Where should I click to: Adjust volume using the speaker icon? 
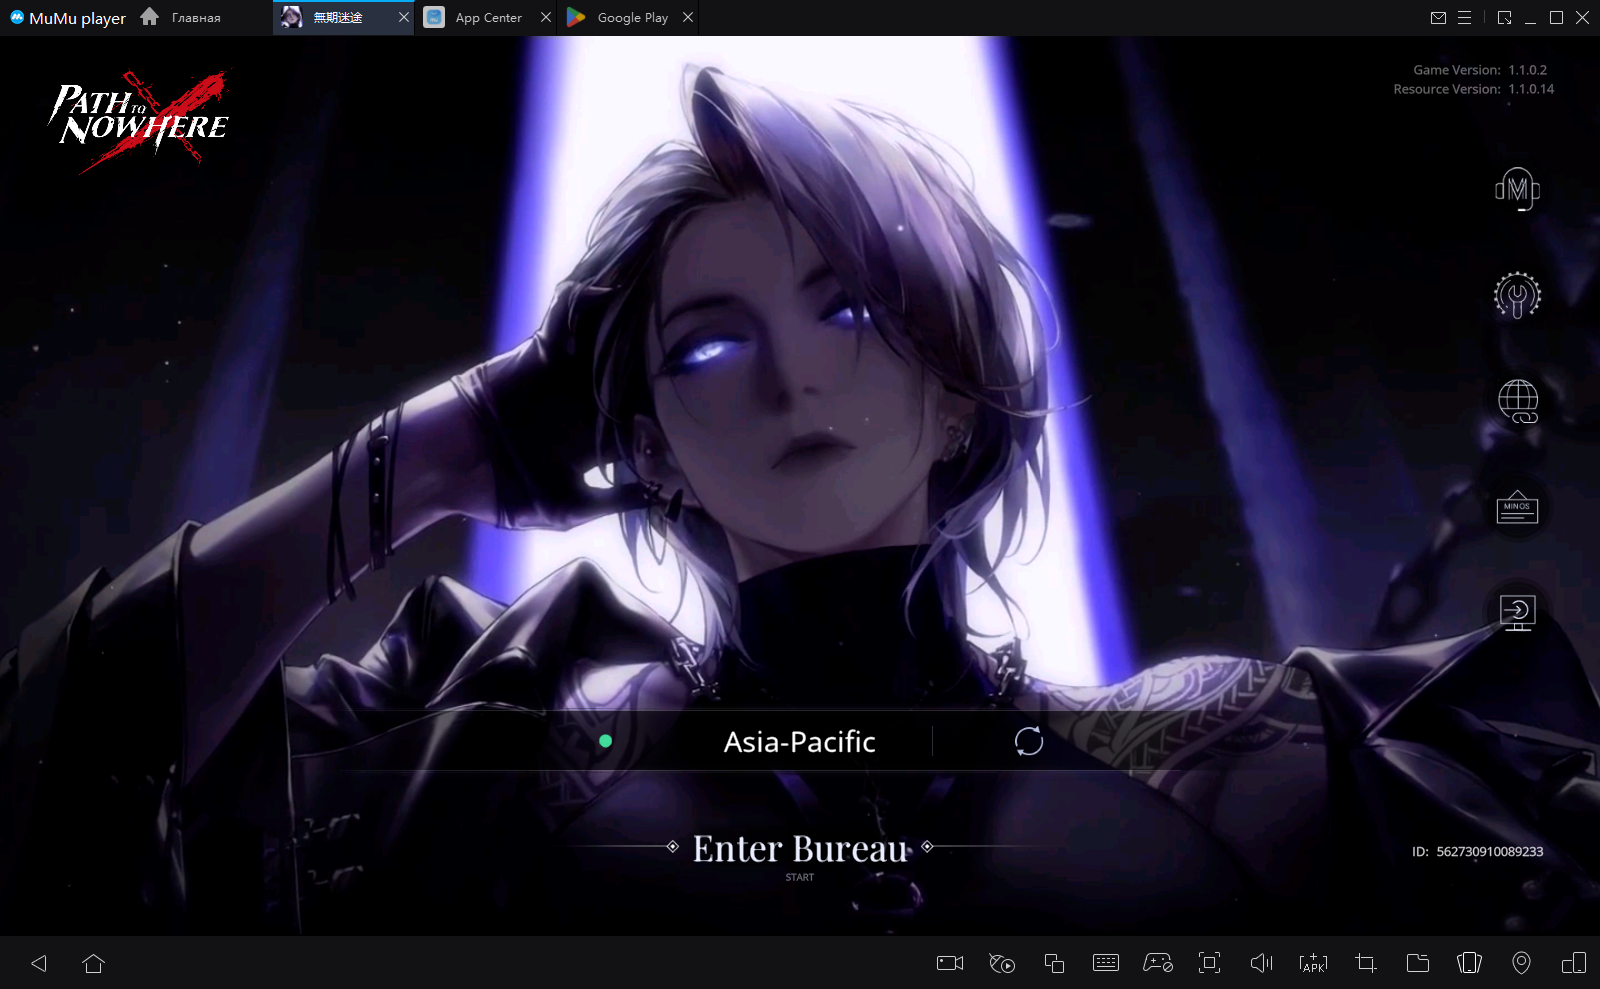coord(1261,963)
